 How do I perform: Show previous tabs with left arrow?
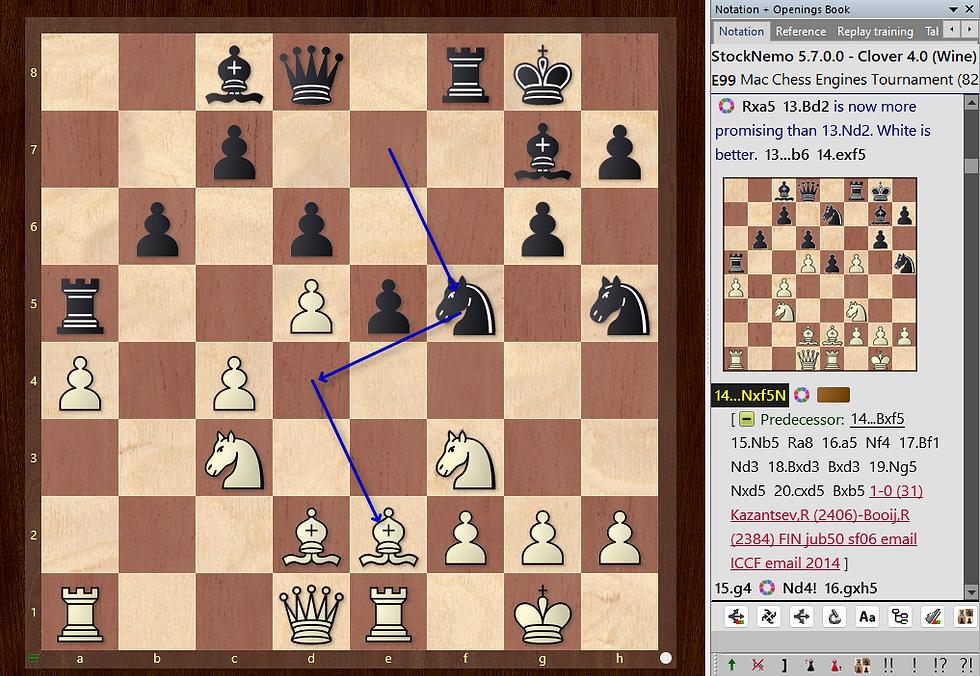[951, 29]
